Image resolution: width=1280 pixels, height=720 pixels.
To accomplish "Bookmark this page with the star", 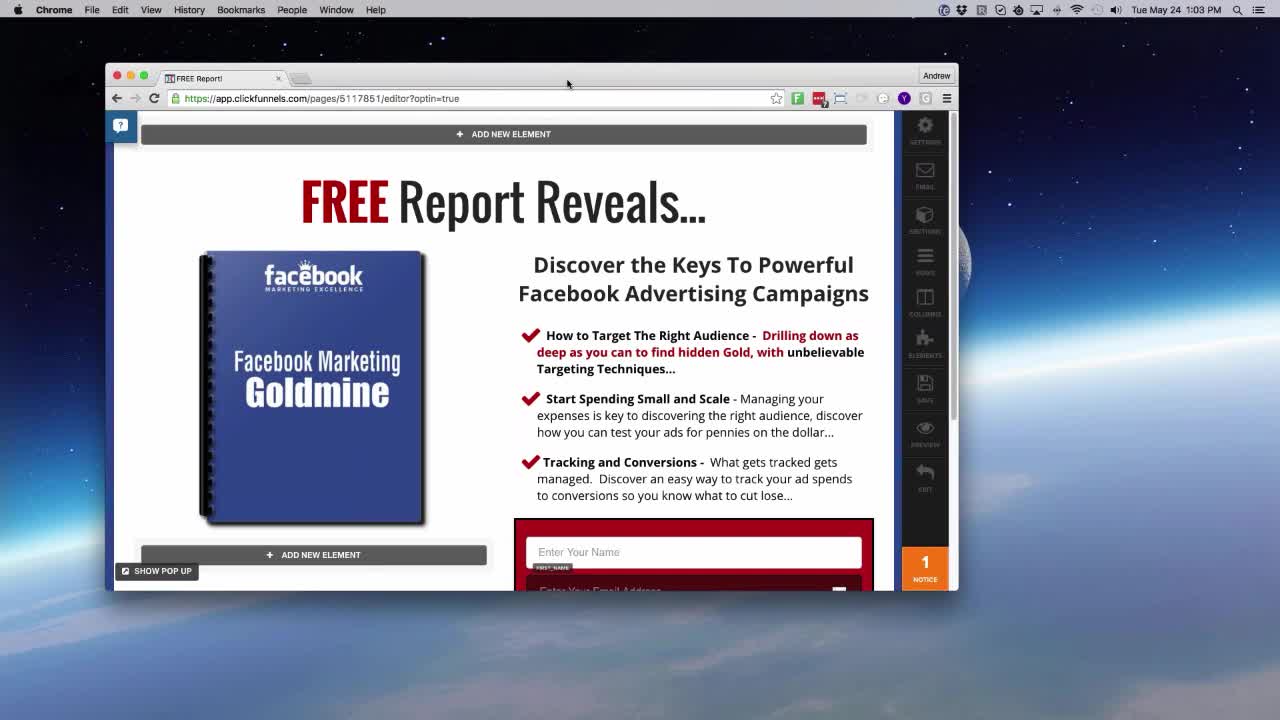I will click(776, 98).
